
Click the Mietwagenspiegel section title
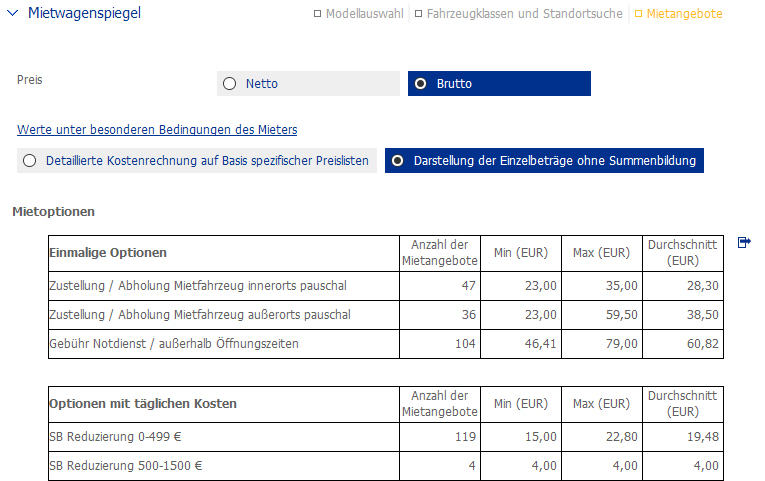(84, 14)
